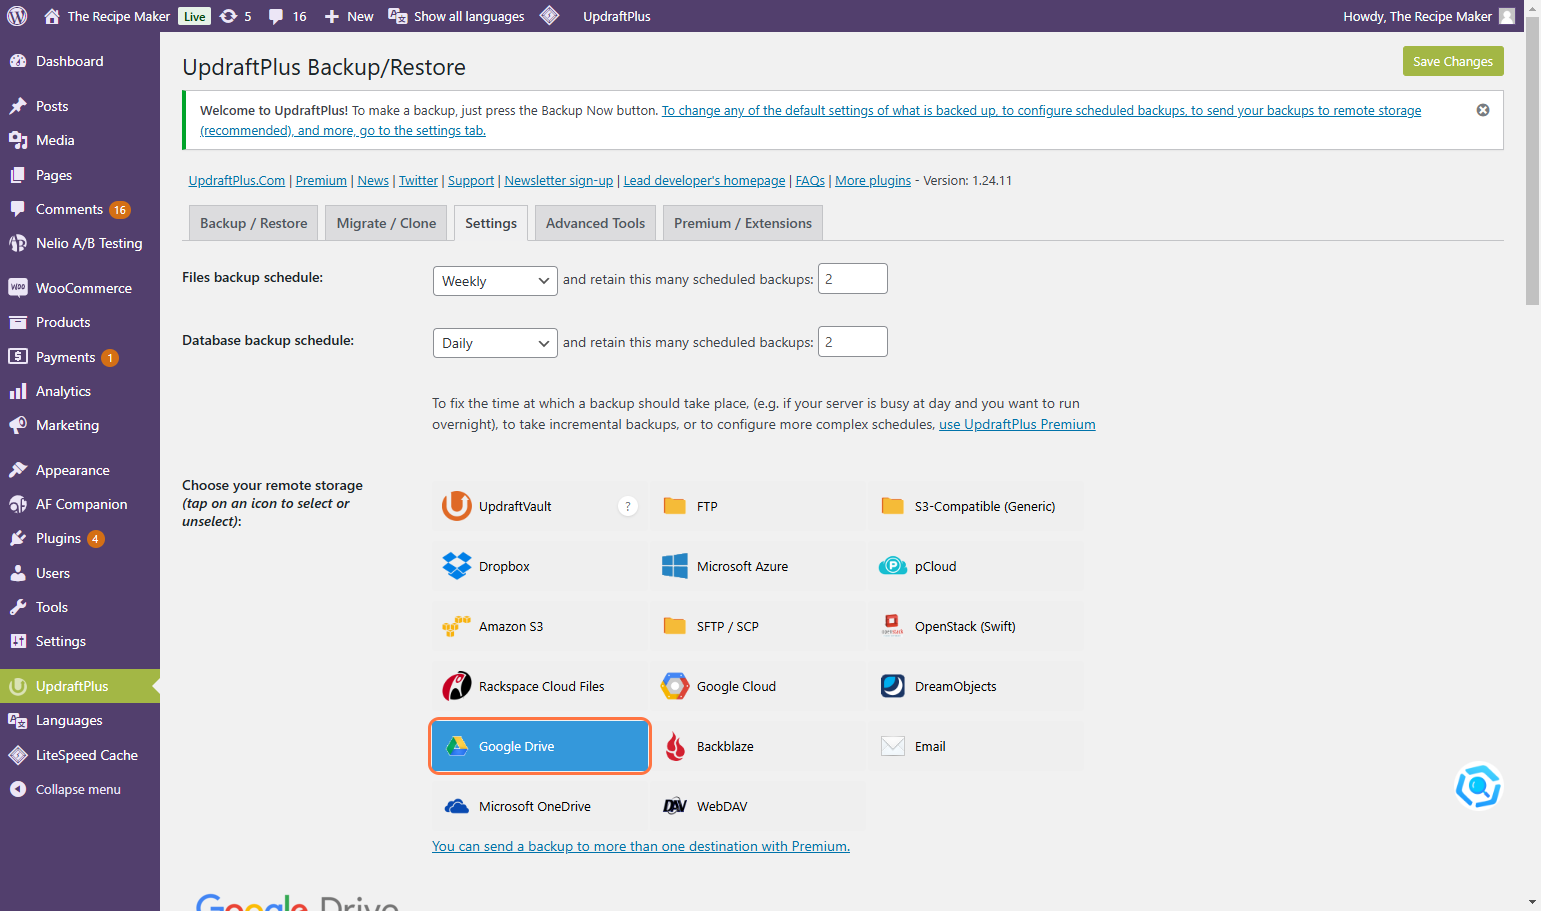The width and height of the screenshot is (1541, 911).
Task: Focus the files retain backups number field
Action: [853, 279]
